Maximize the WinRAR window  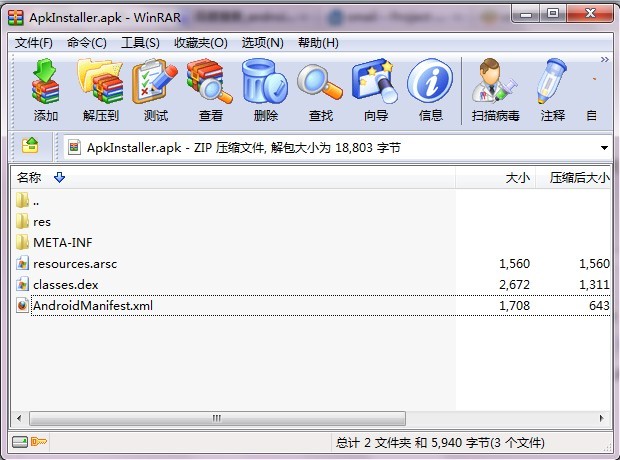click(x=553, y=14)
